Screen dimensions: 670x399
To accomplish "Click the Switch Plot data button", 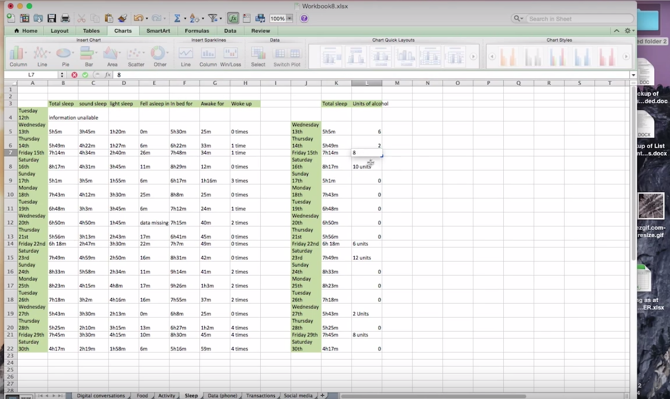I will (x=287, y=56).
